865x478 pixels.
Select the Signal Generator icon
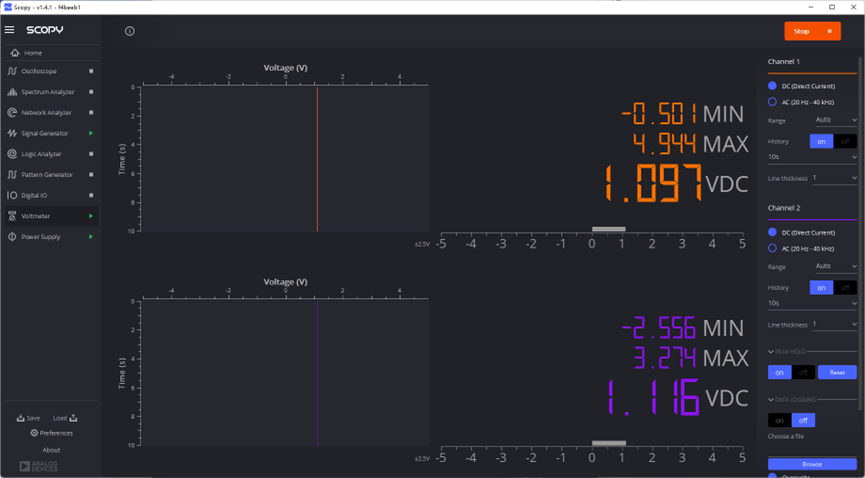12,133
